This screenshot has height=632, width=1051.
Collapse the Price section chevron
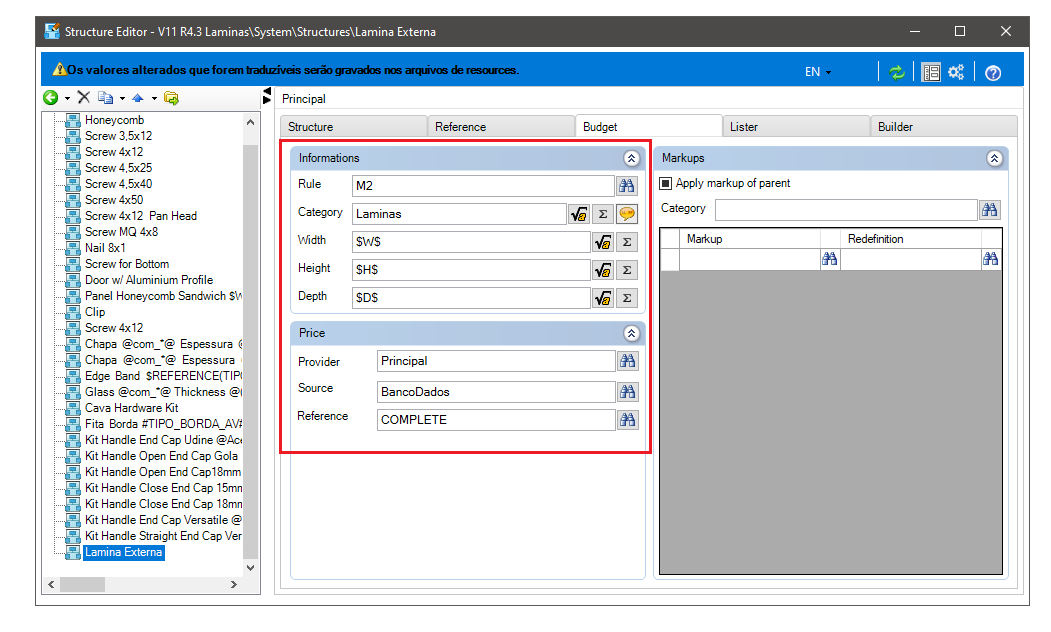[631, 333]
